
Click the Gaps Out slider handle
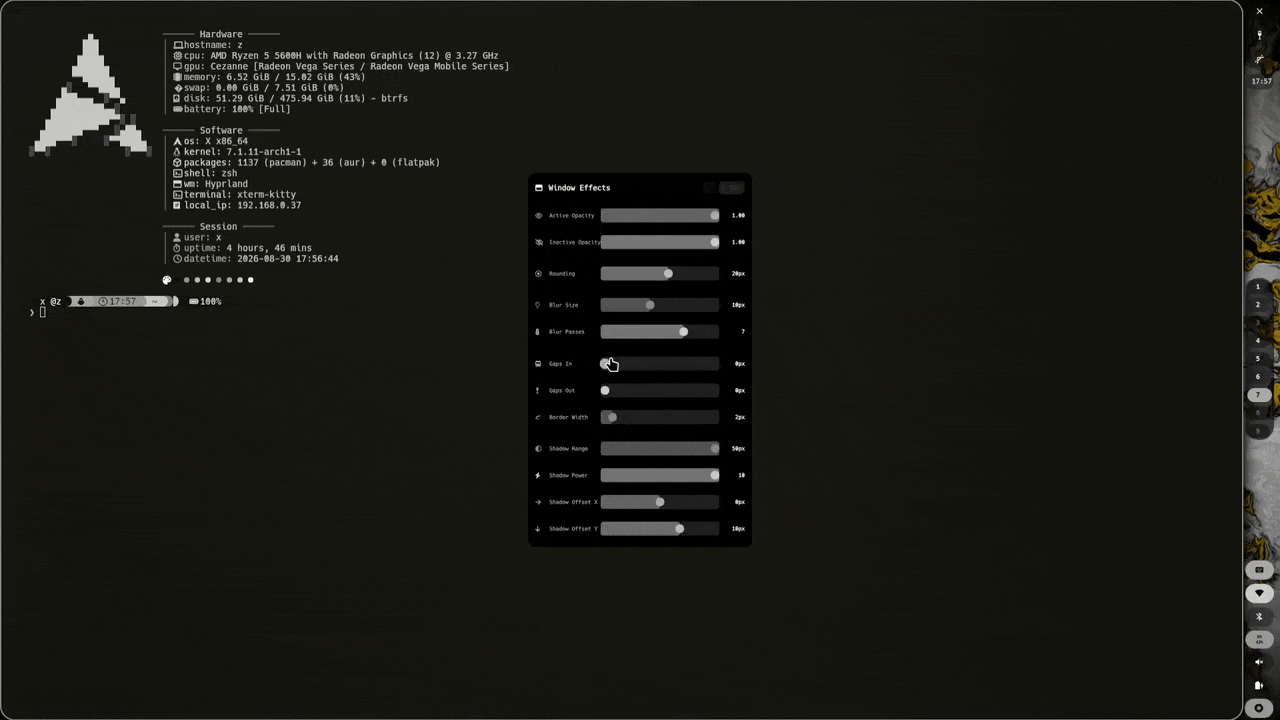pos(605,390)
